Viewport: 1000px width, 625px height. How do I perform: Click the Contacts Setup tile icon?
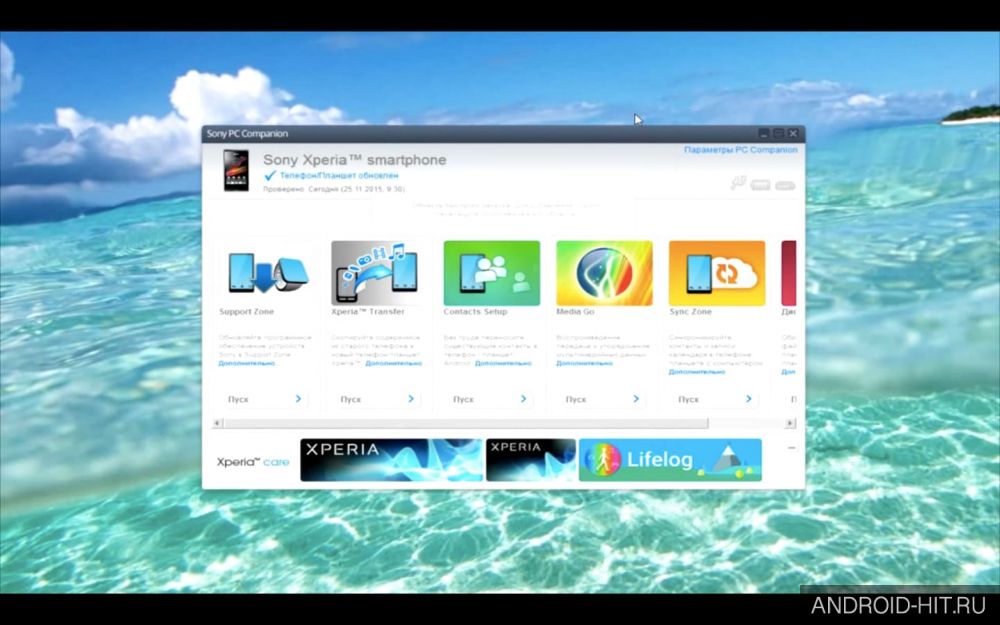(491, 273)
